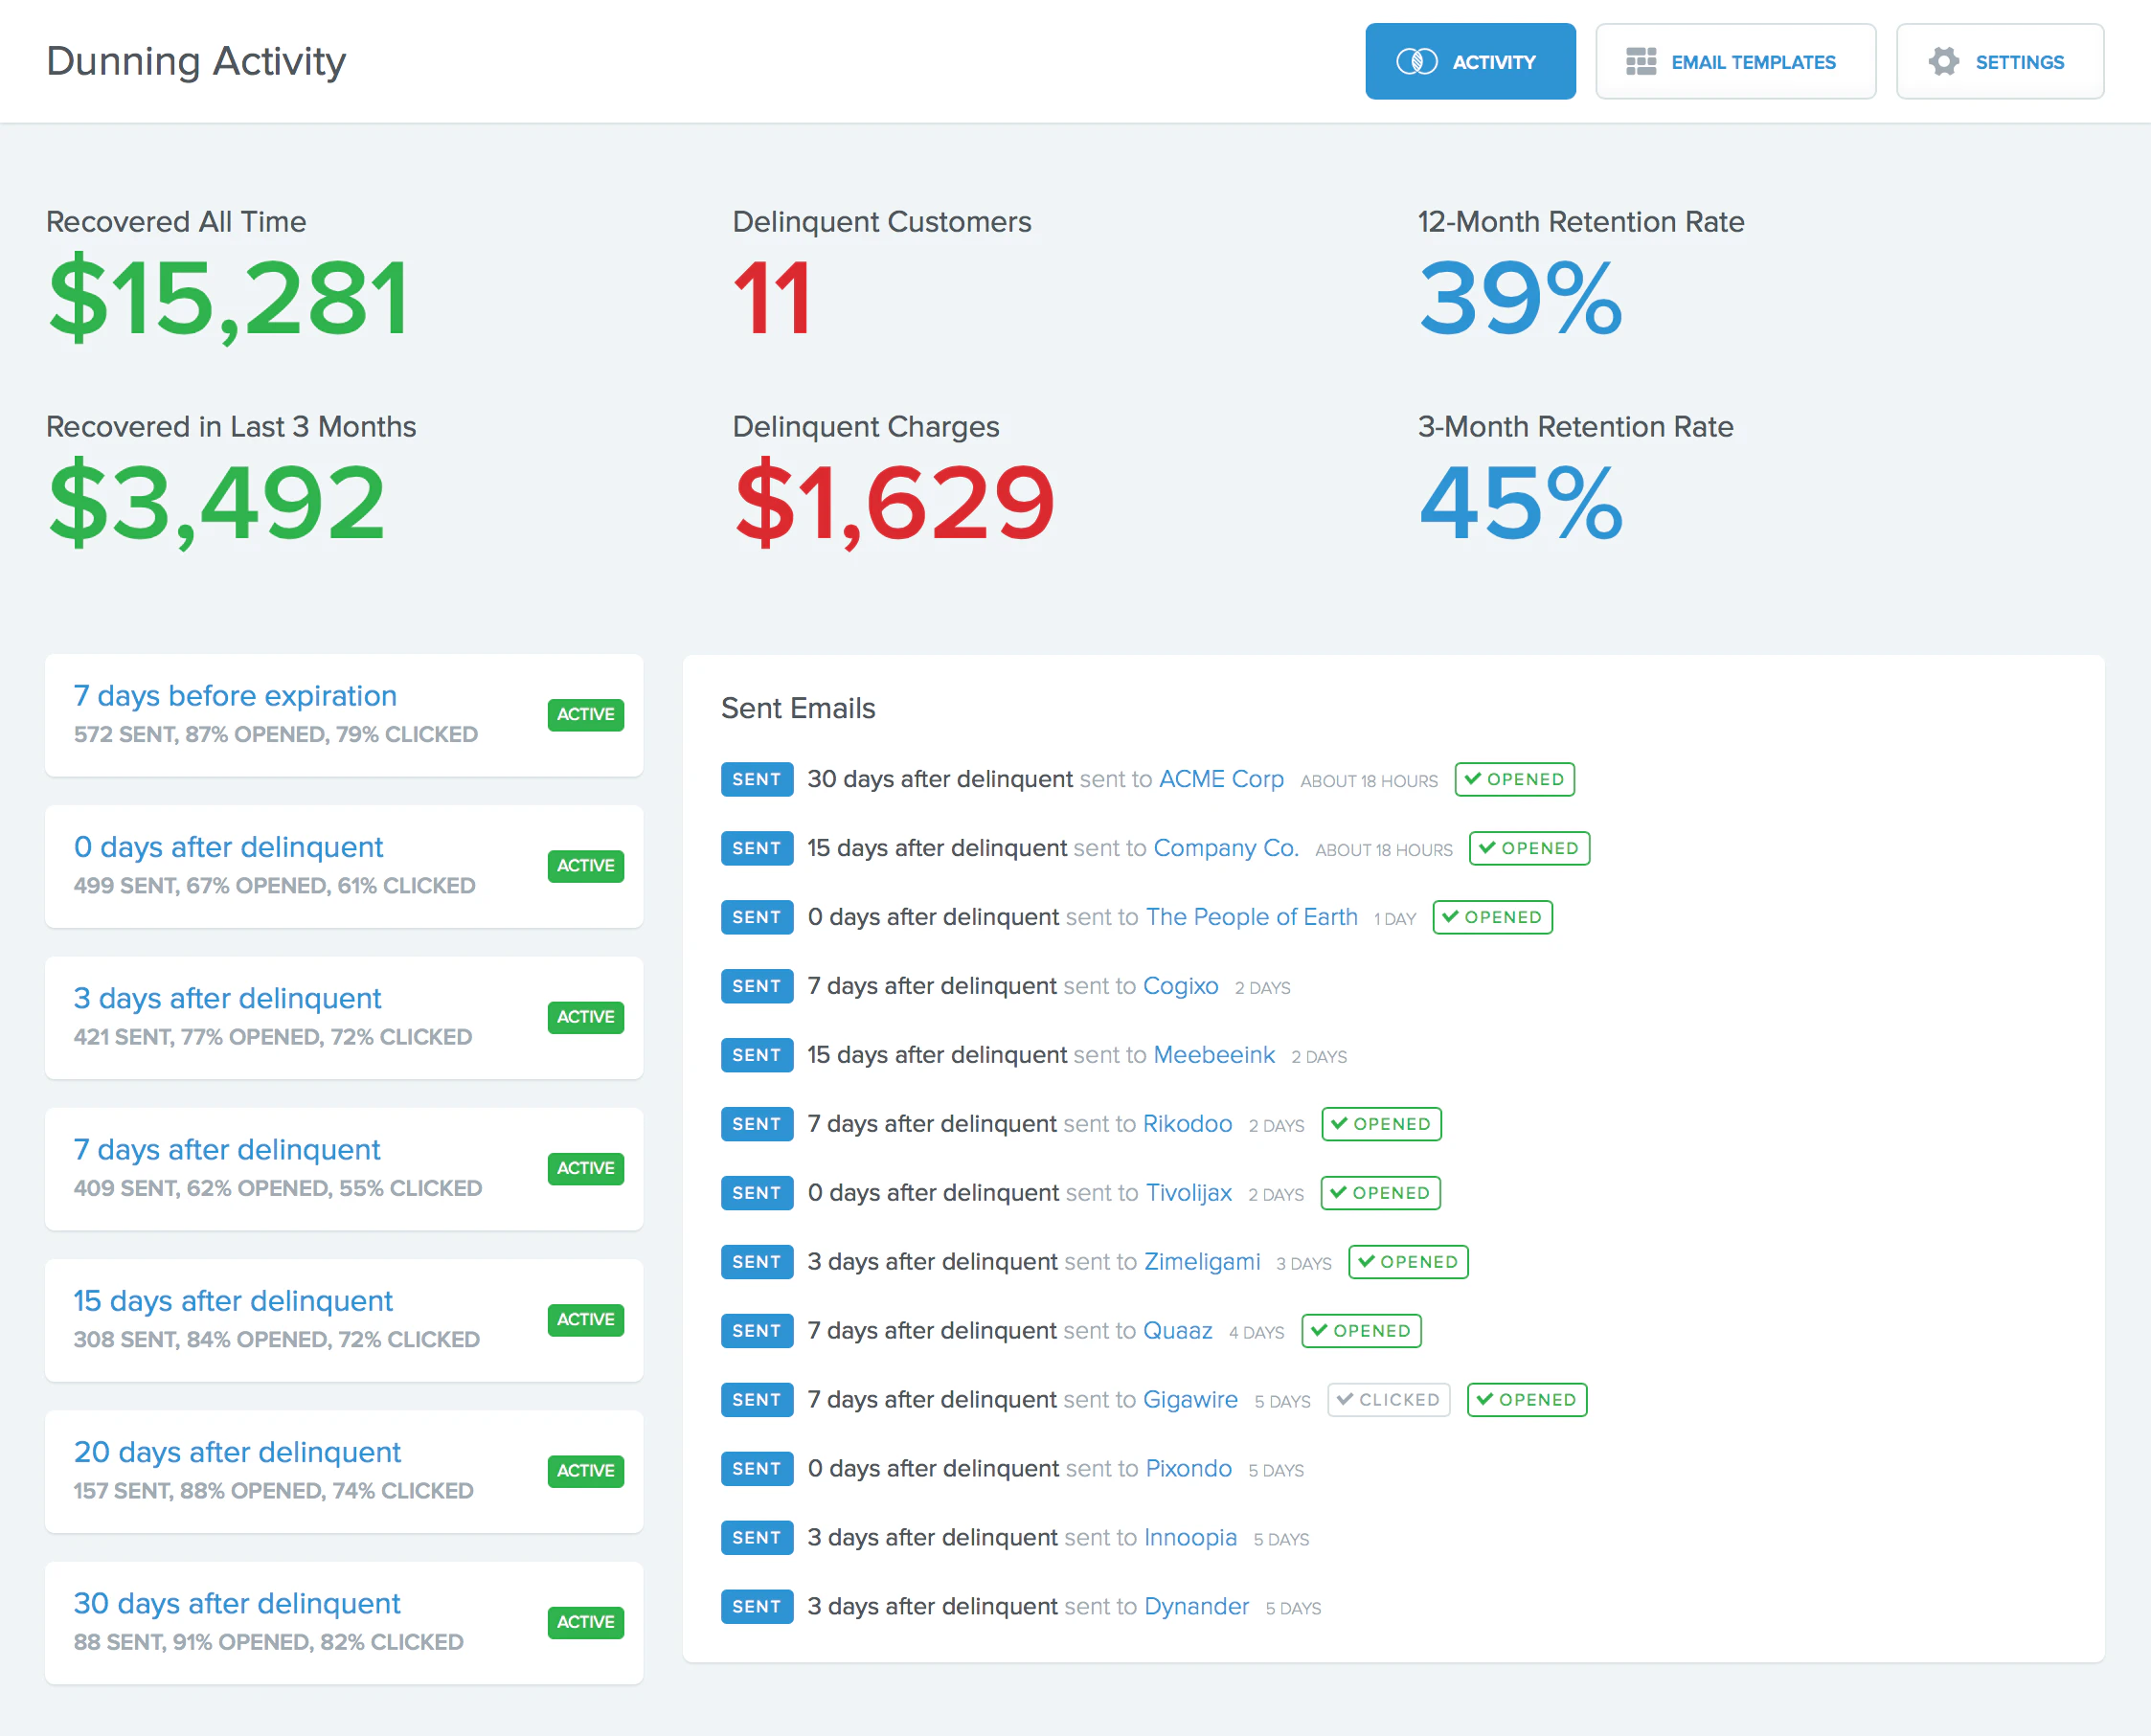Click the Opened badge on the Gigawire row
Viewport: 2151px width, 1736px height.
[1526, 1399]
